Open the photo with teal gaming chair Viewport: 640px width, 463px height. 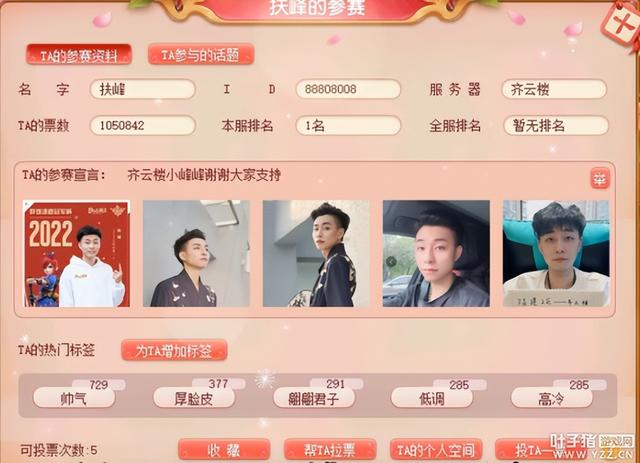pos(556,254)
